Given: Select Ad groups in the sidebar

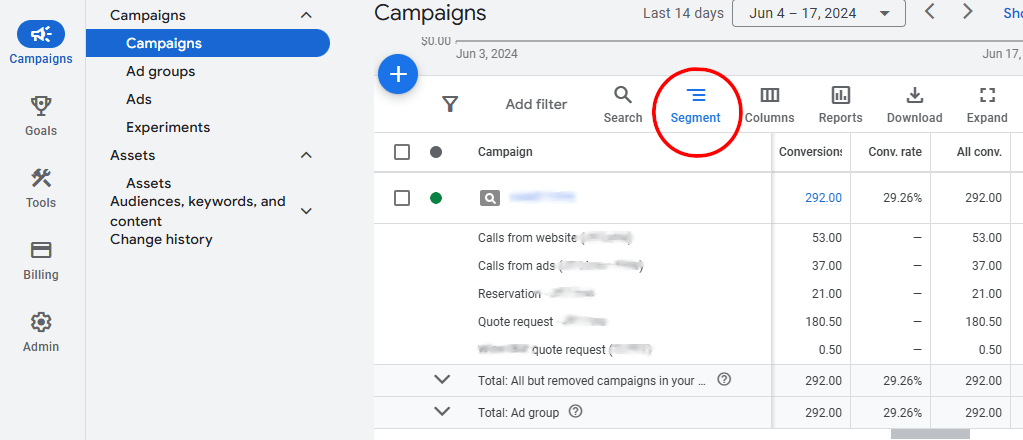Looking at the screenshot, I should point(160,71).
